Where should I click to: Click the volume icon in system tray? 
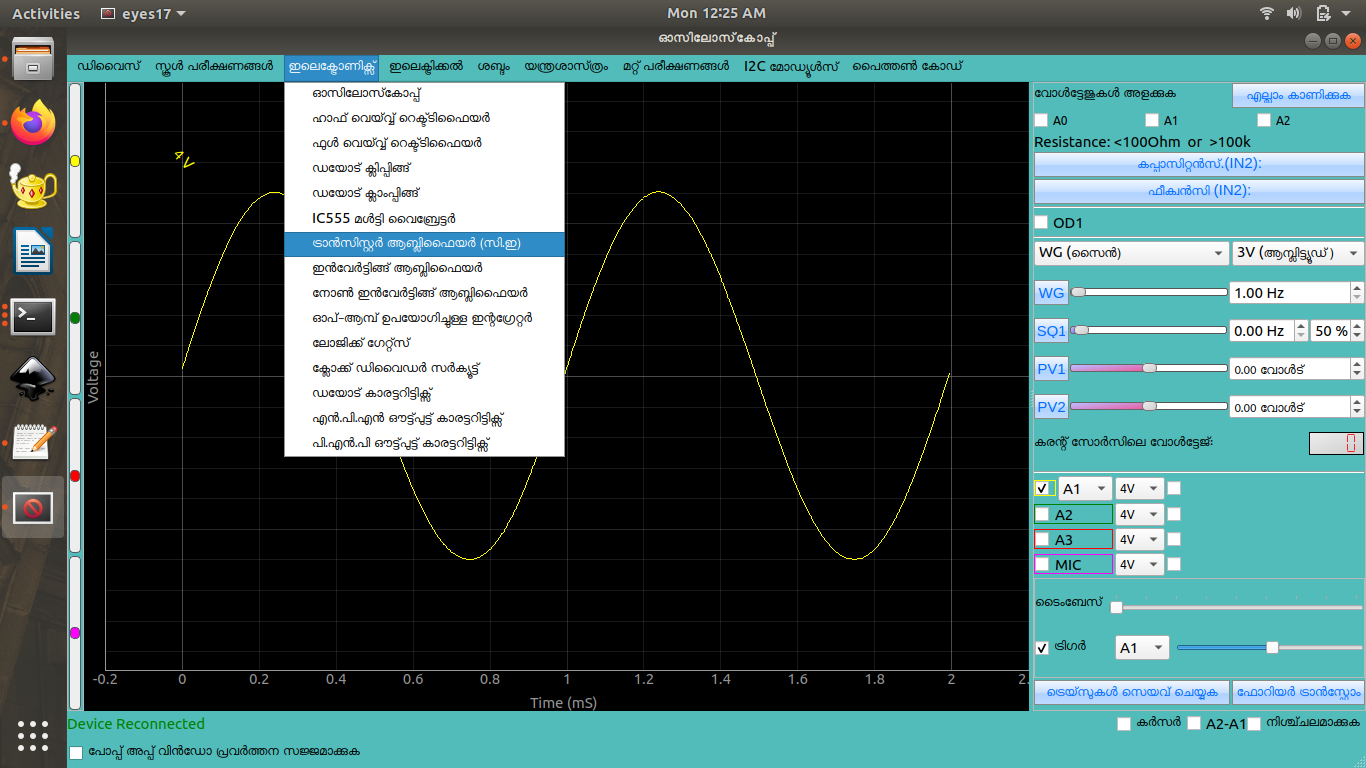[1293, 13]
